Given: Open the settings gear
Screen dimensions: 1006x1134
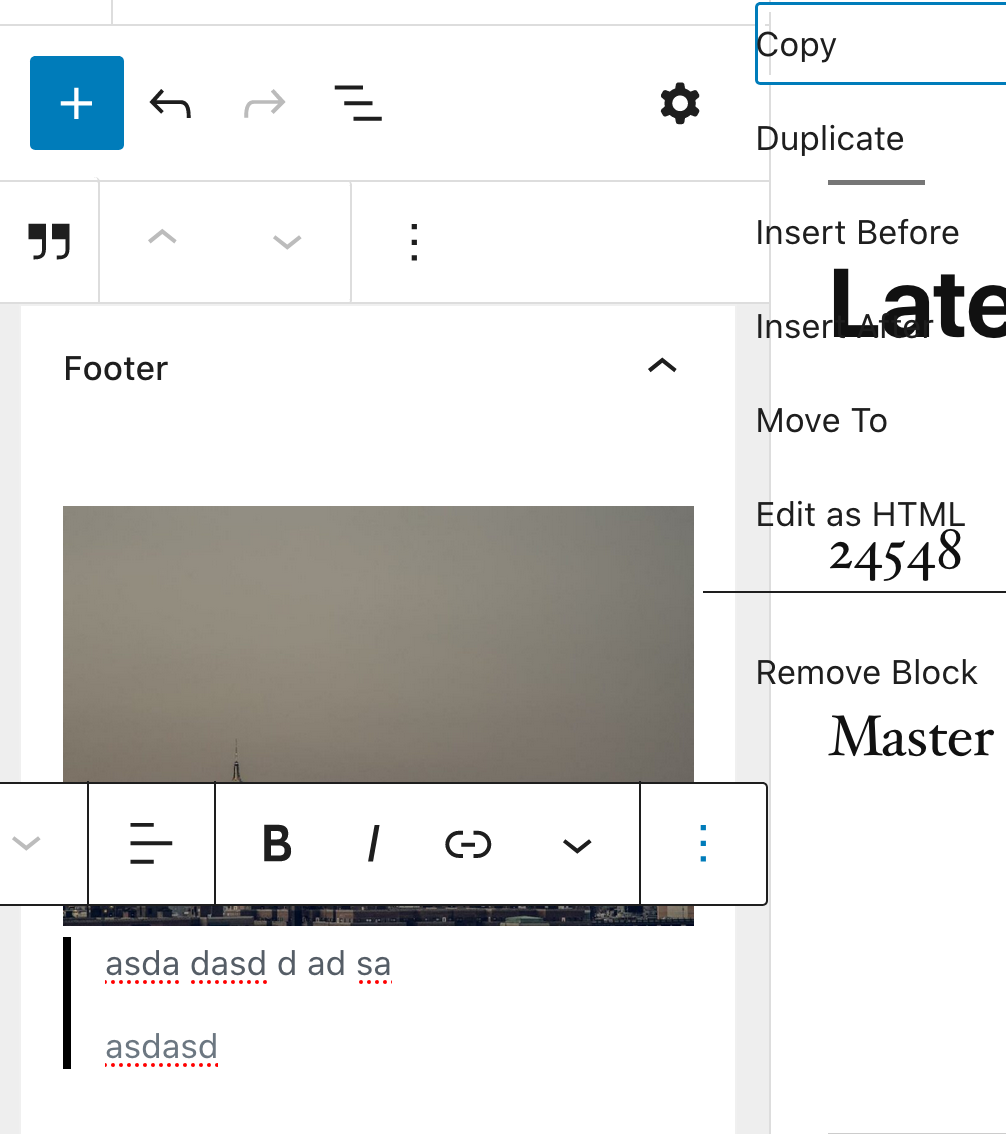Looking at the screenshot, I should click(680, 103).
